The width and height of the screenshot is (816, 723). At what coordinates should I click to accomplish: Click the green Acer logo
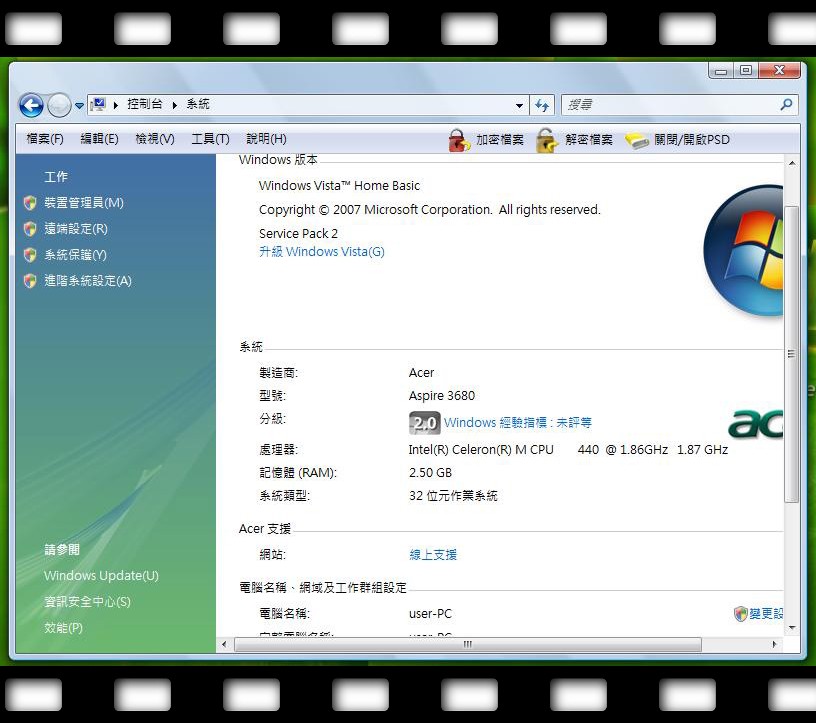point(756,423)
